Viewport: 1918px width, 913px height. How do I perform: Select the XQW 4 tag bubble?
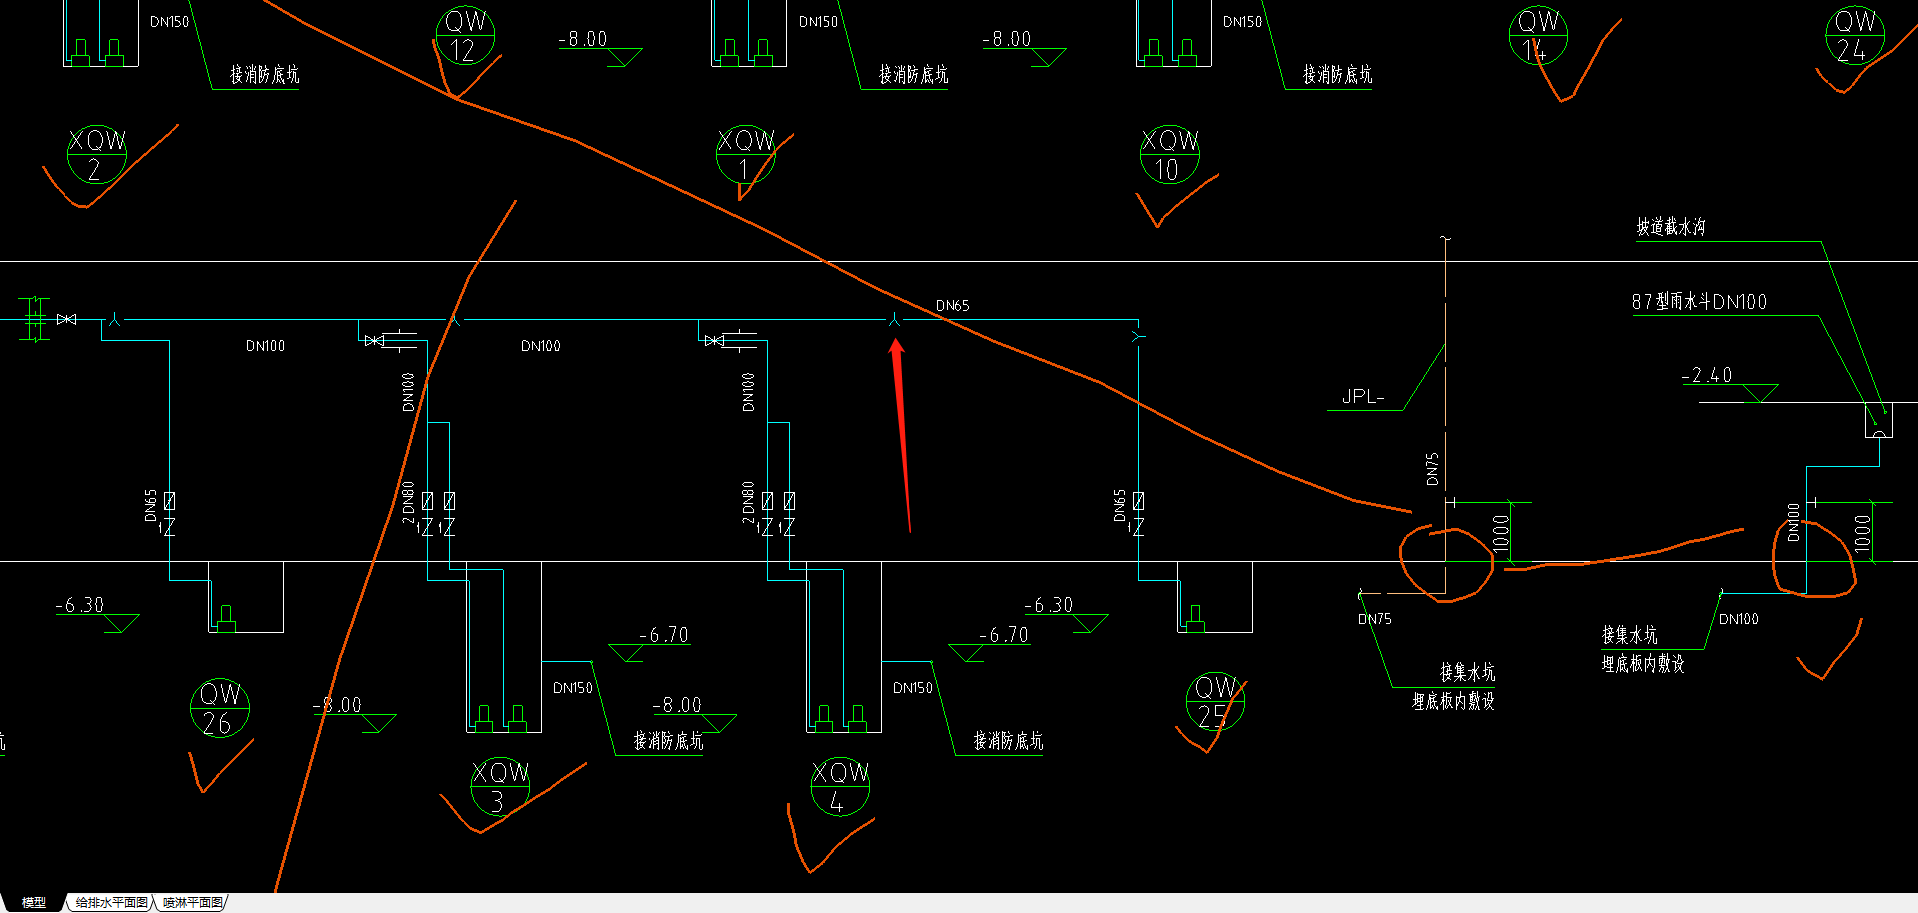840,787
